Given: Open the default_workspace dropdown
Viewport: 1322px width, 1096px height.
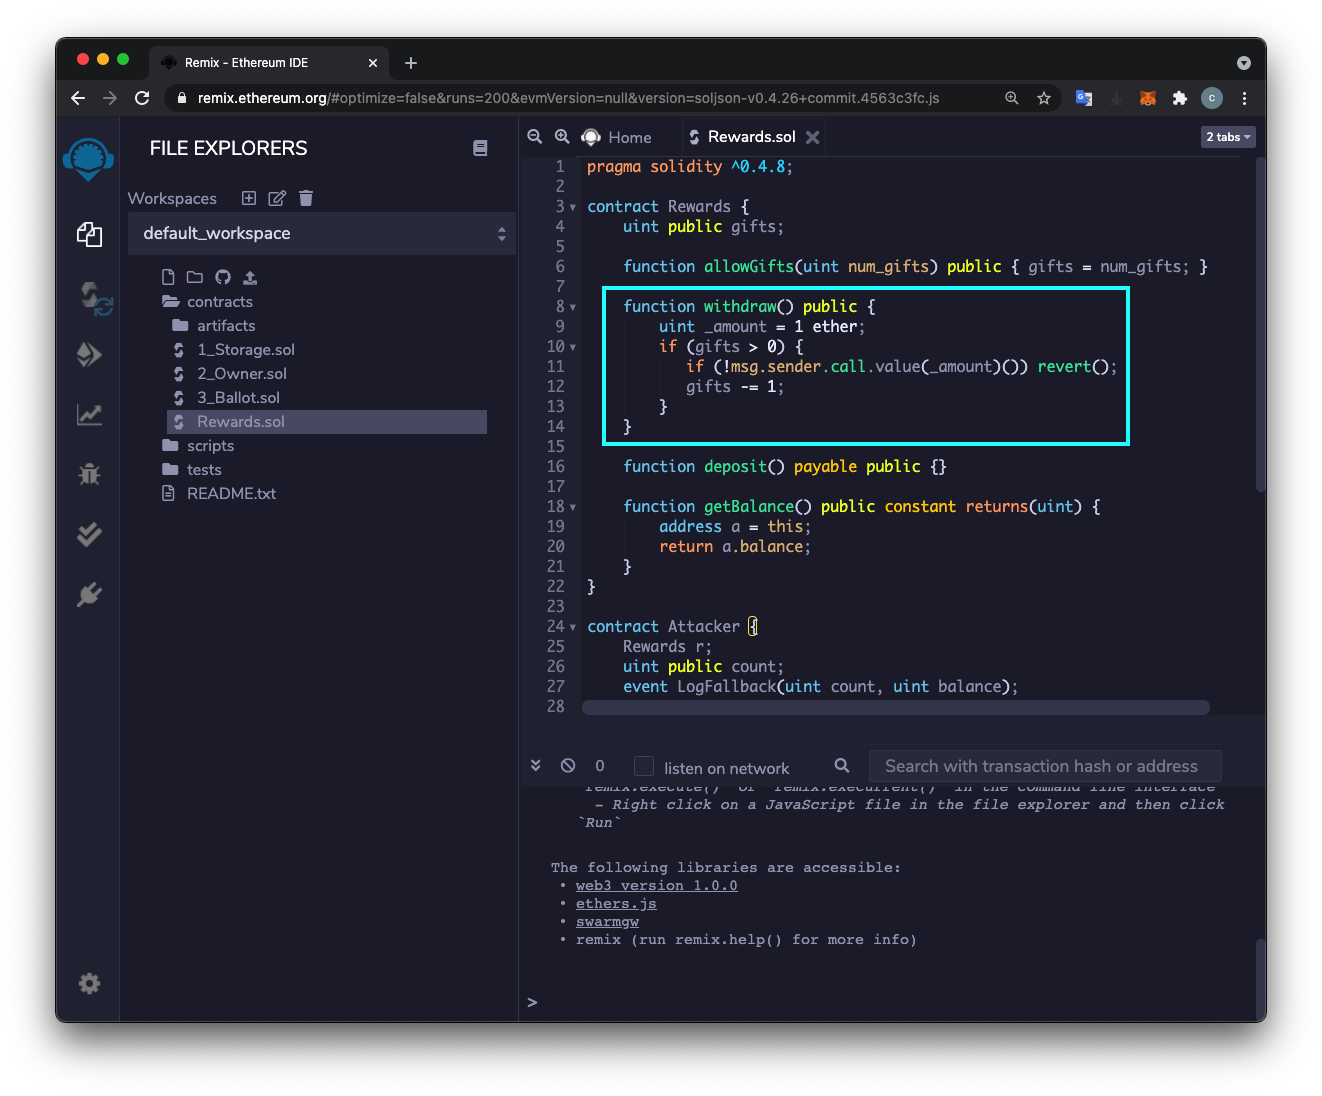Looking at the screenshot, I should click(x=321, y=233).
